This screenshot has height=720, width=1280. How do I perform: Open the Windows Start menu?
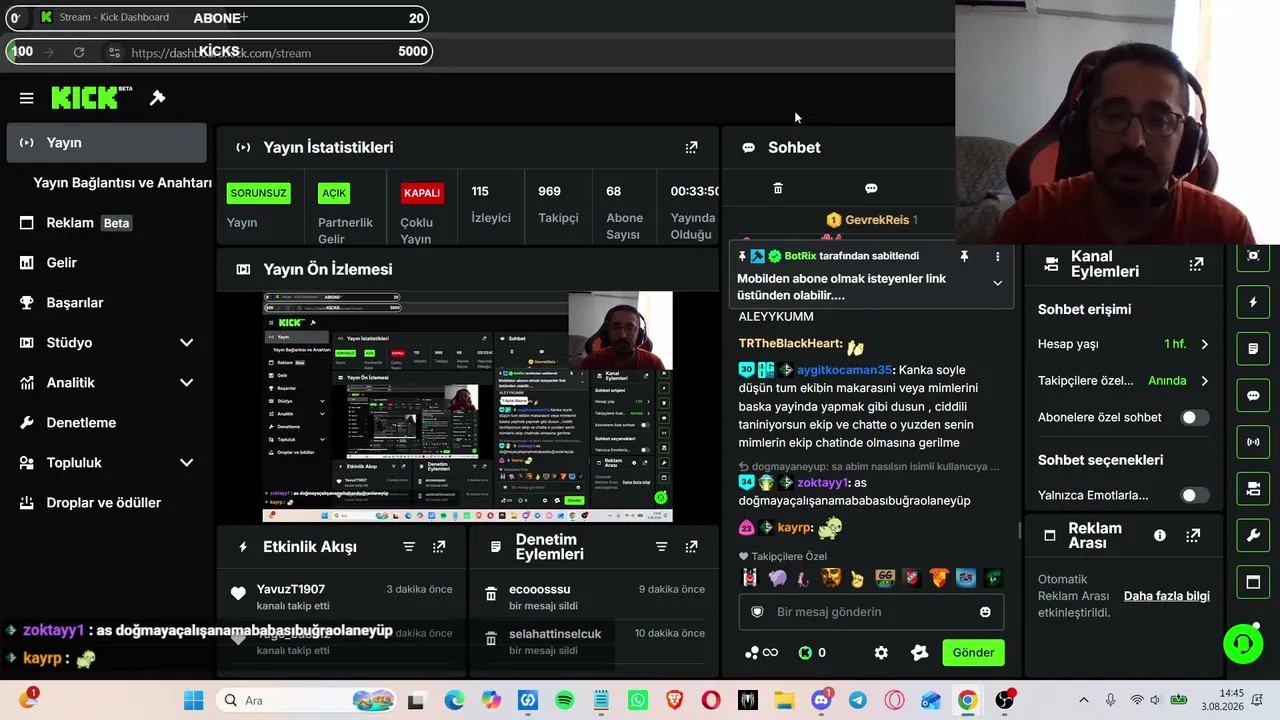pos(194,701)
